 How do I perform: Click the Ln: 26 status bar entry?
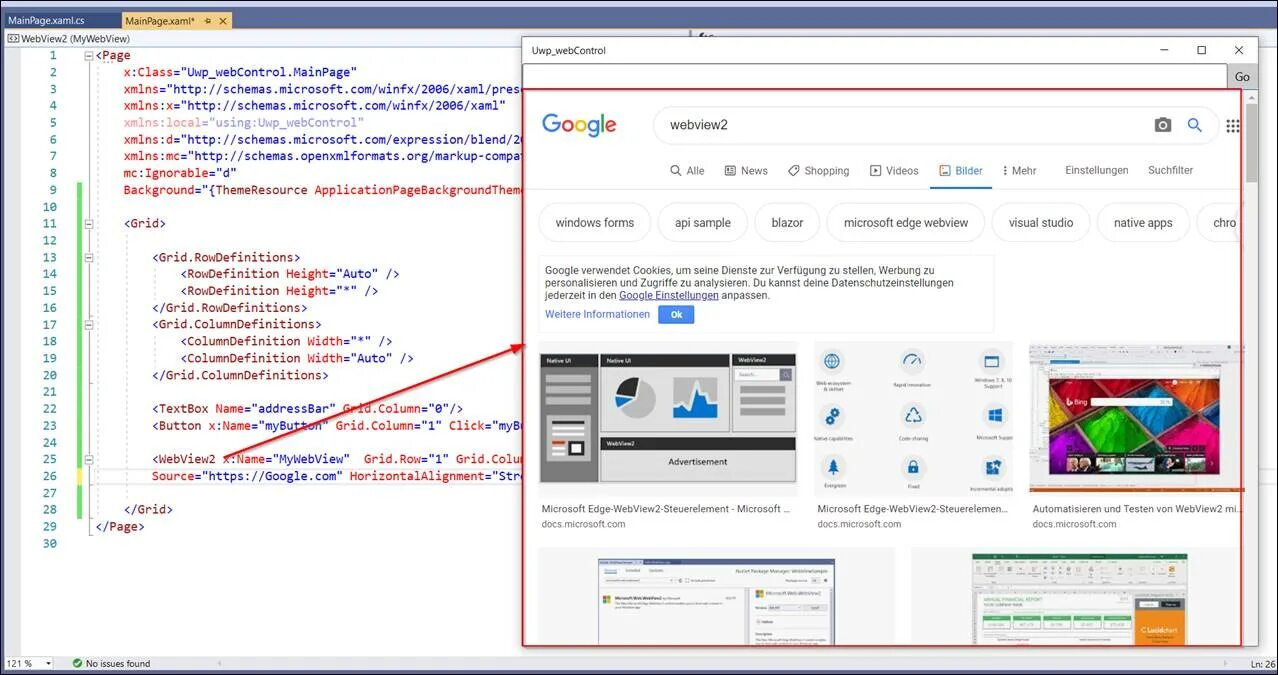click(1263, 663)
